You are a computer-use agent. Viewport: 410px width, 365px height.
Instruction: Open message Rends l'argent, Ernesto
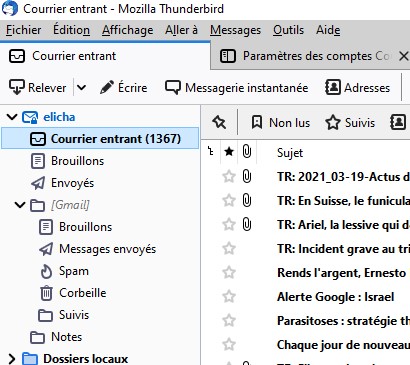(342, 273)
